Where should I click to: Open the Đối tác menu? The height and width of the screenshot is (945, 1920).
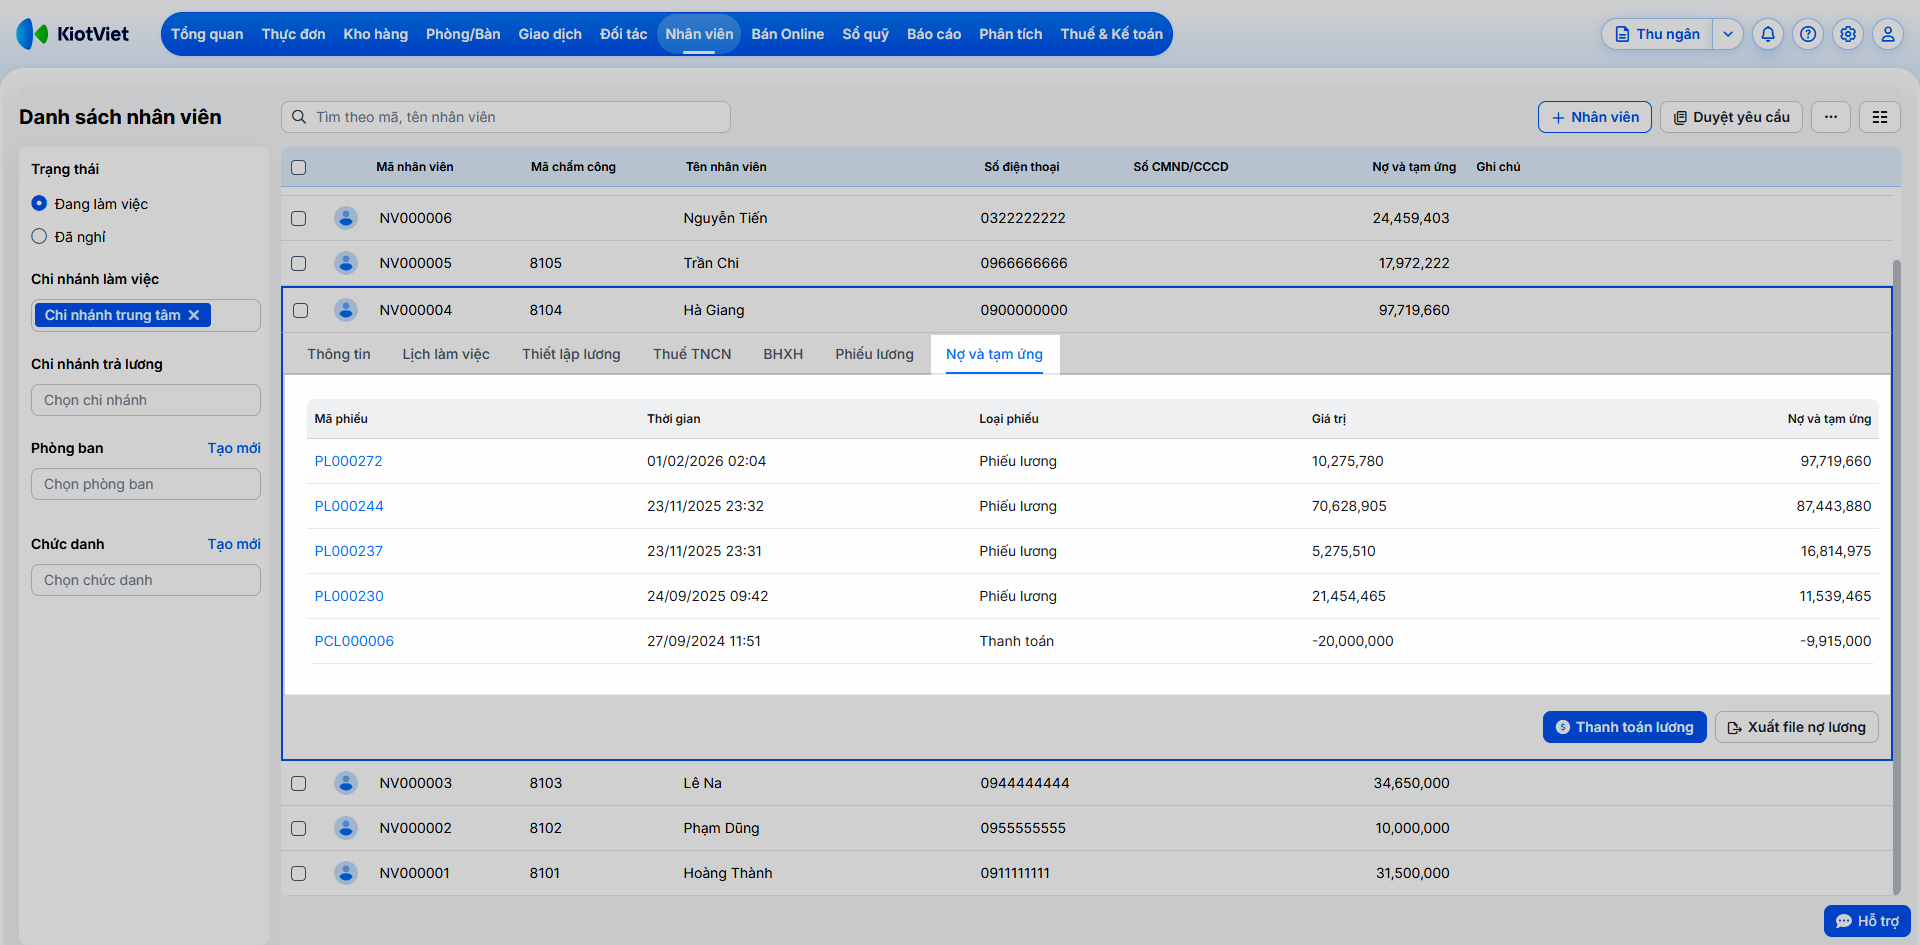[624, 34]
